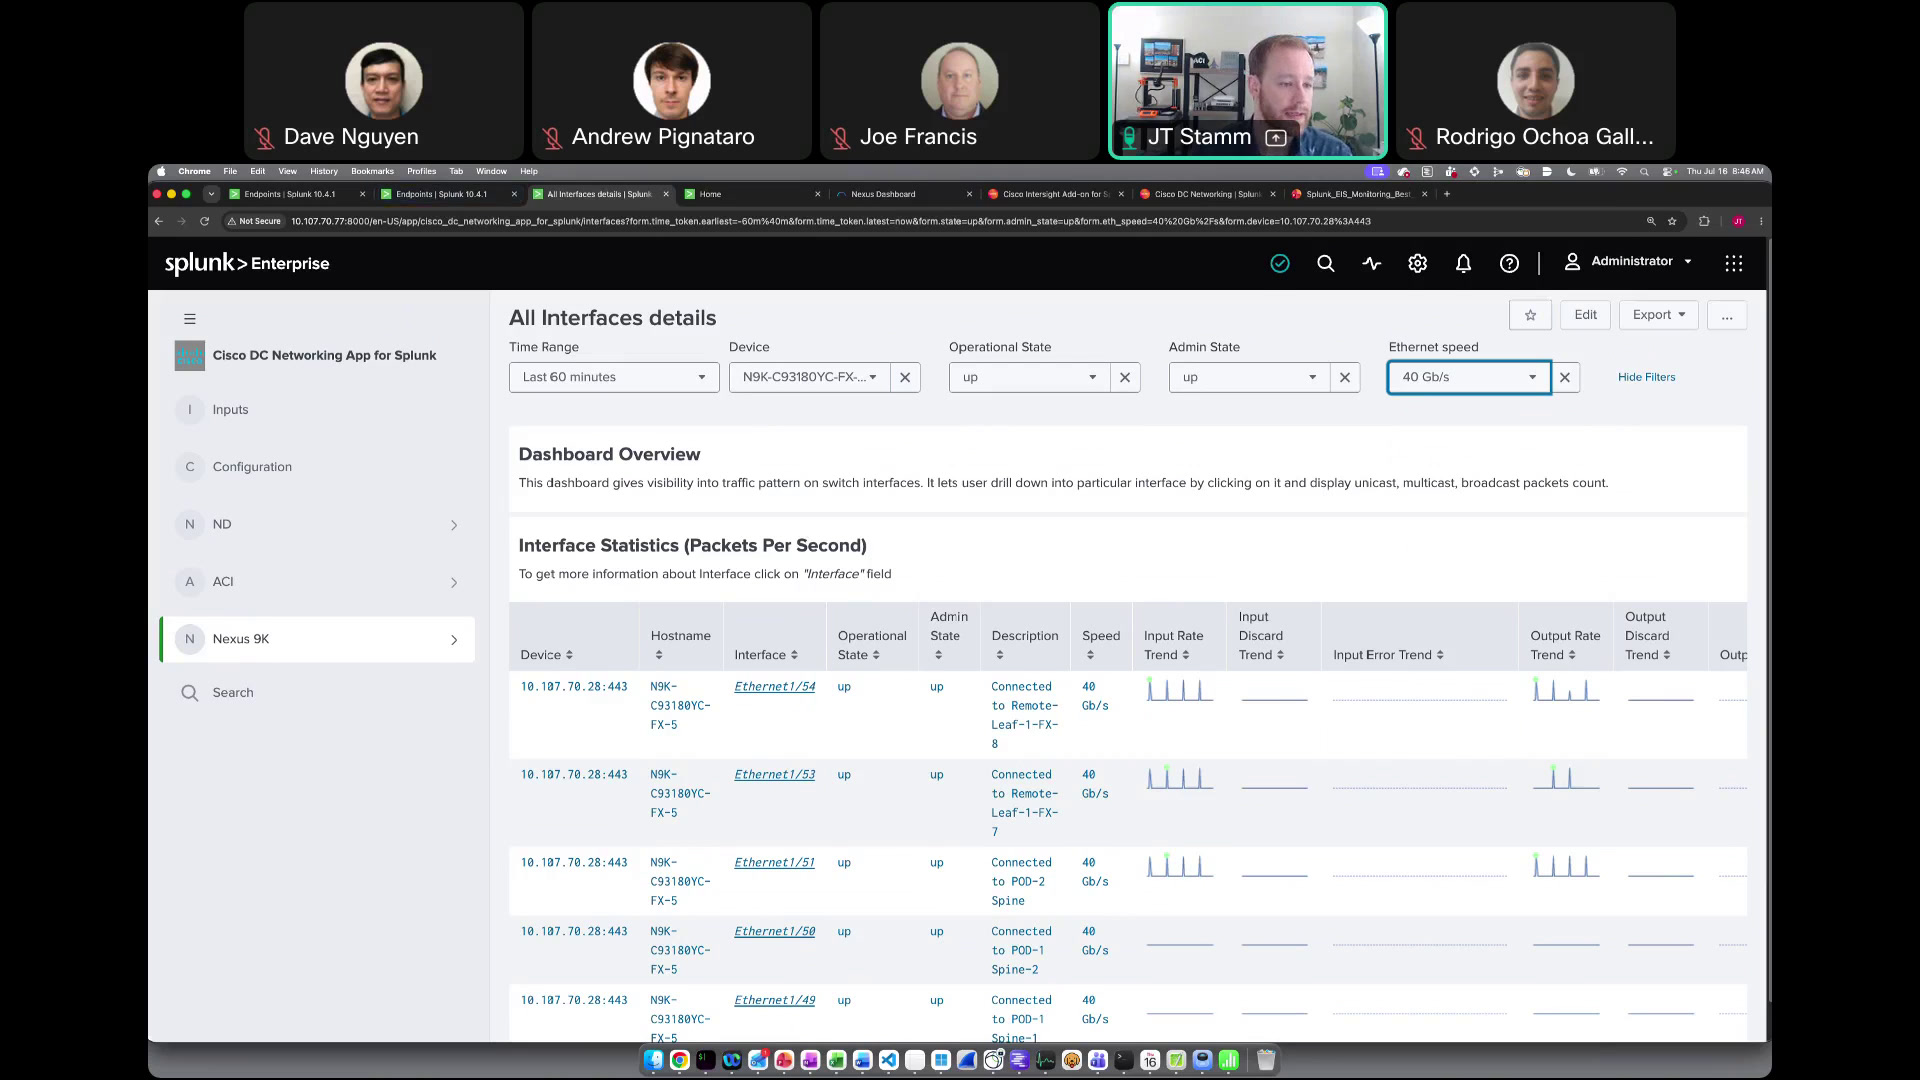Favorite this dashboard with star icon
Screen dimensions: 1920x1080
pos(1530,315)
